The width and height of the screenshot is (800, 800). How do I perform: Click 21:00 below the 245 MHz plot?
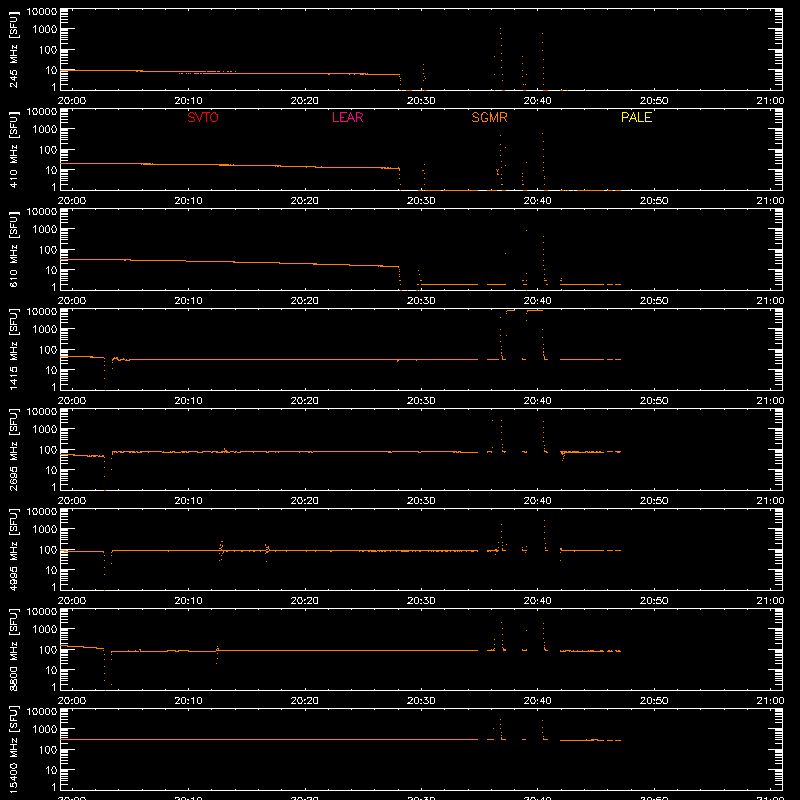click(770, 101)
